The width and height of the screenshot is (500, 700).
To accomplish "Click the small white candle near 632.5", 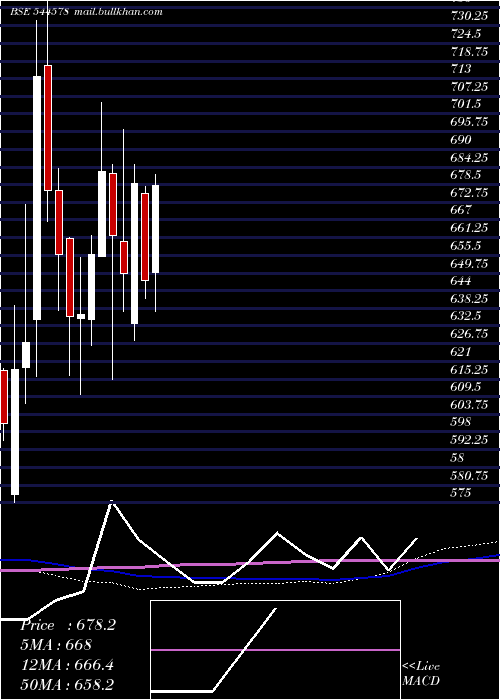I will click(81, 317).
